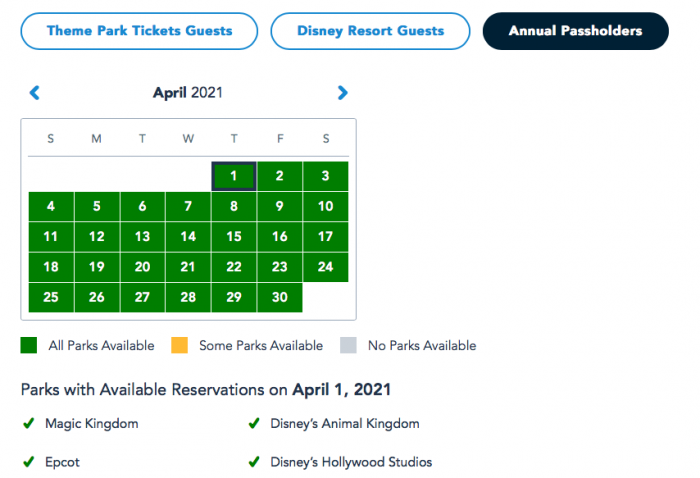Click the green checkmark beside Magic Kingdom
The width and height of the screenshot is (700, 478).
click(x=29, y=423)
